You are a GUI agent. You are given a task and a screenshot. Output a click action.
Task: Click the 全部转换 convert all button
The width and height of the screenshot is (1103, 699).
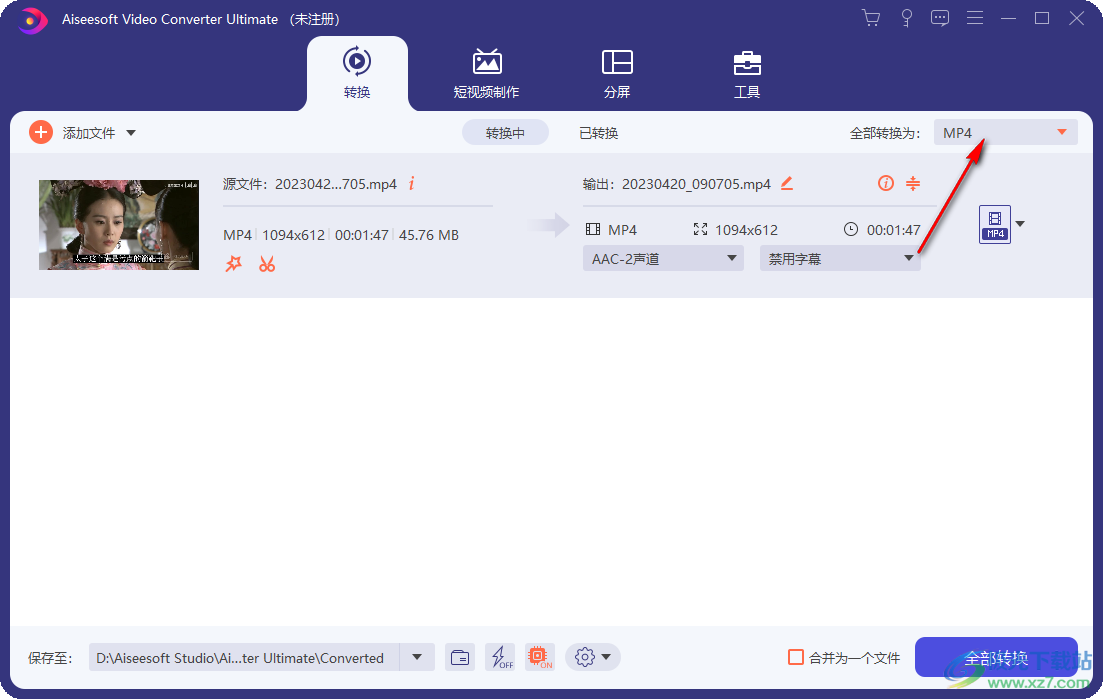pyautogui.click(x=996, y=658)
